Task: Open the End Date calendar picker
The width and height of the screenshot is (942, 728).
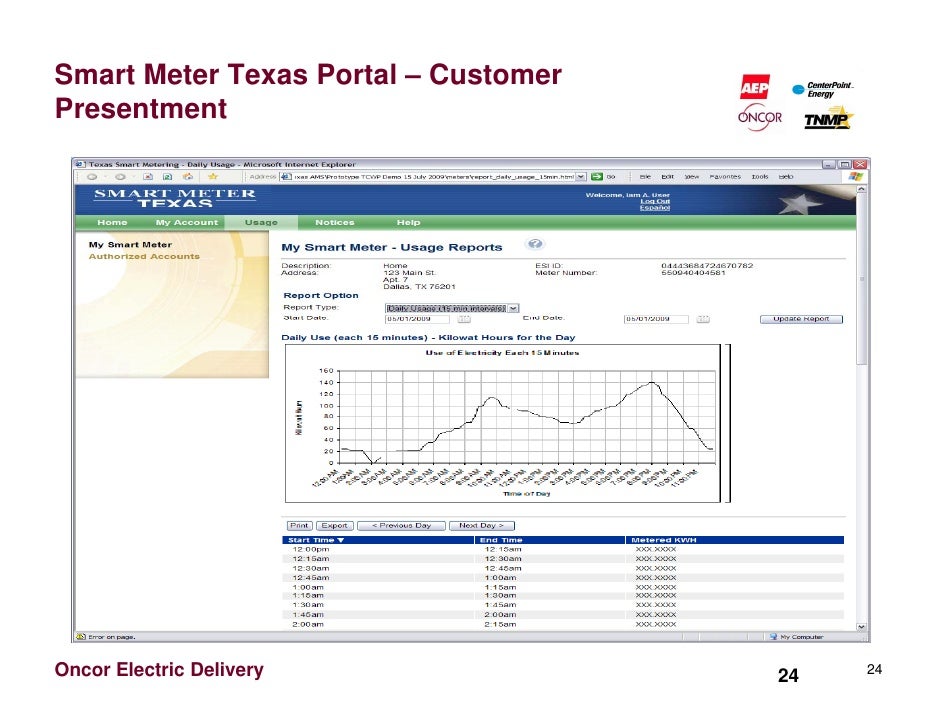Action: (703, 319)
